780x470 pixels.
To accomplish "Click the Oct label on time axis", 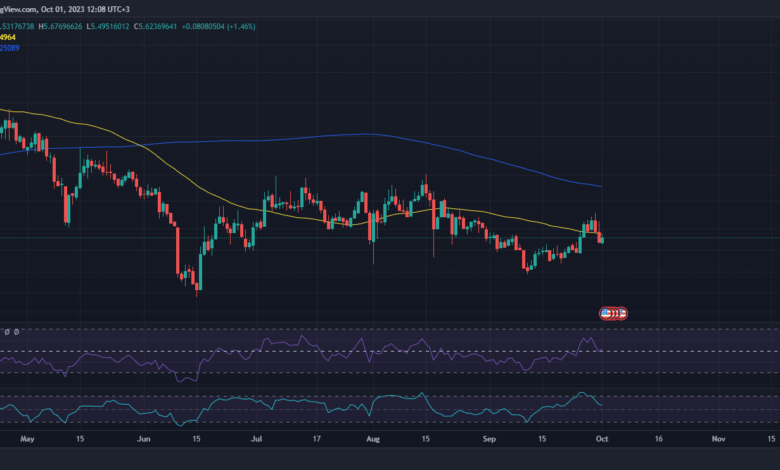I will 602,438.
